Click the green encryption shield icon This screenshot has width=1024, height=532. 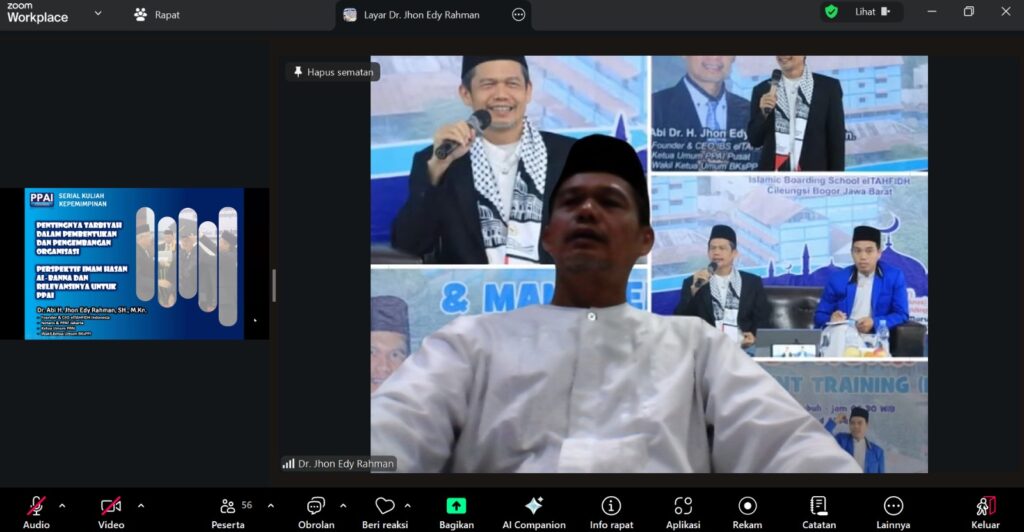pos(831,12)
